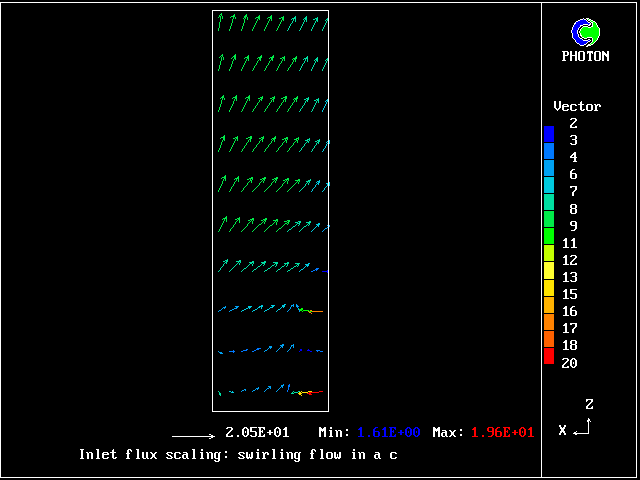Select the green swatch labeled 9

coord(548,225)
